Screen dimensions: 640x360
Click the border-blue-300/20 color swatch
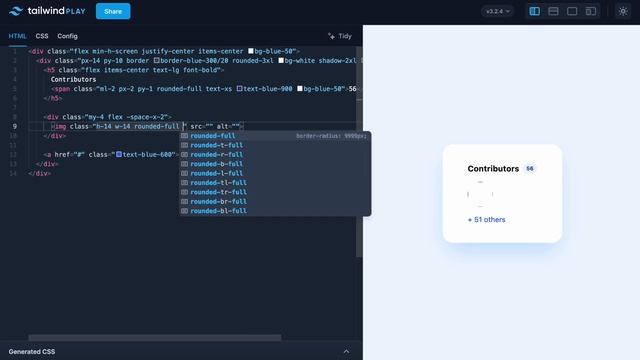click(x=156, y=60)
